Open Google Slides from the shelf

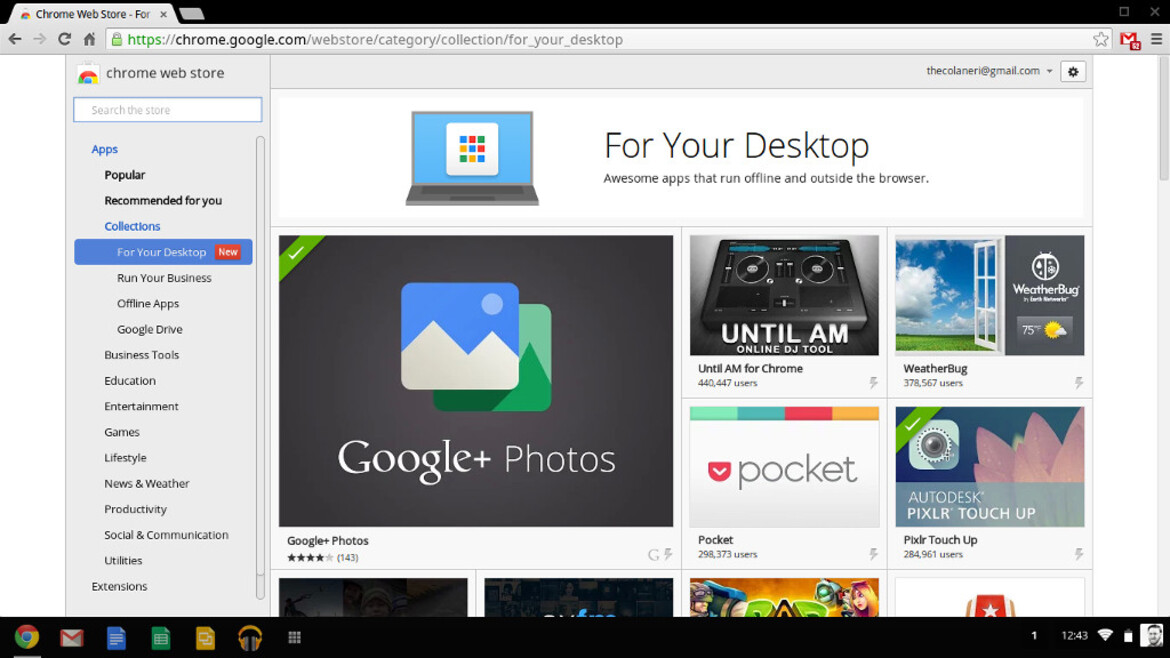coord(205,638)
